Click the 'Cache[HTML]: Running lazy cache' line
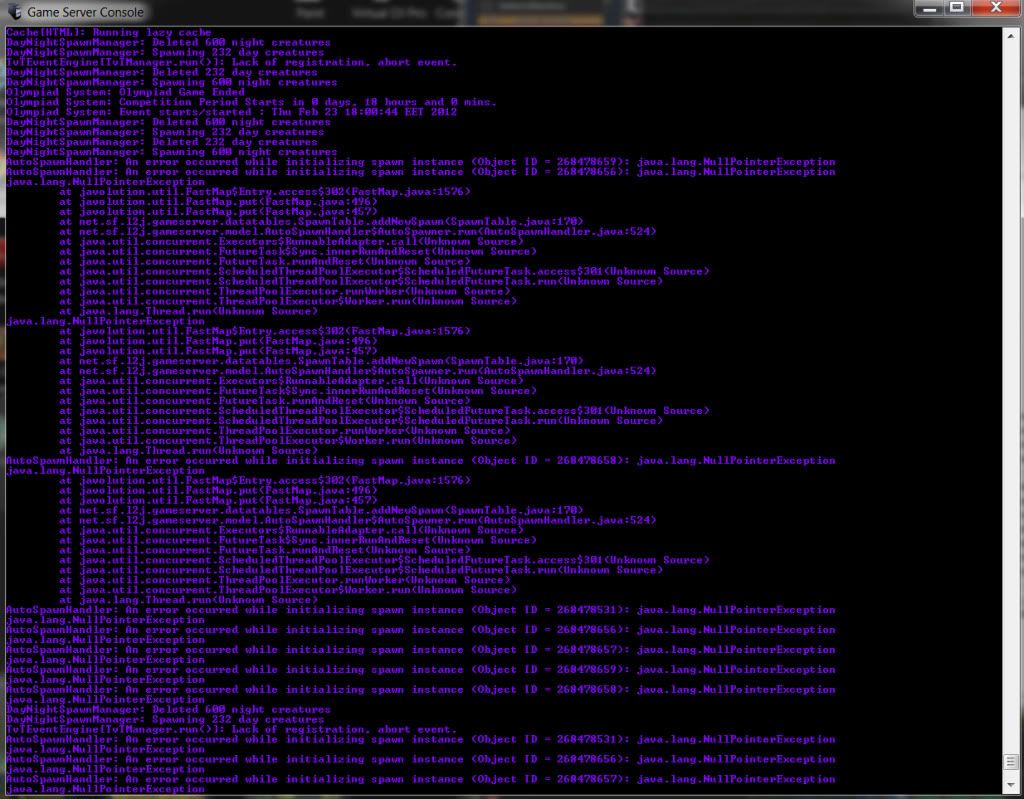 (109, 32)
